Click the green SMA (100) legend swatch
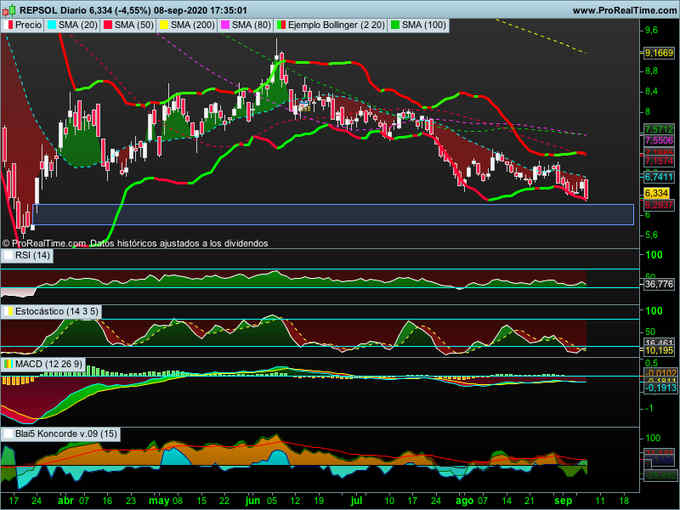Image resolution: width=680 pixels, height=510 pixels. [397, 23]
